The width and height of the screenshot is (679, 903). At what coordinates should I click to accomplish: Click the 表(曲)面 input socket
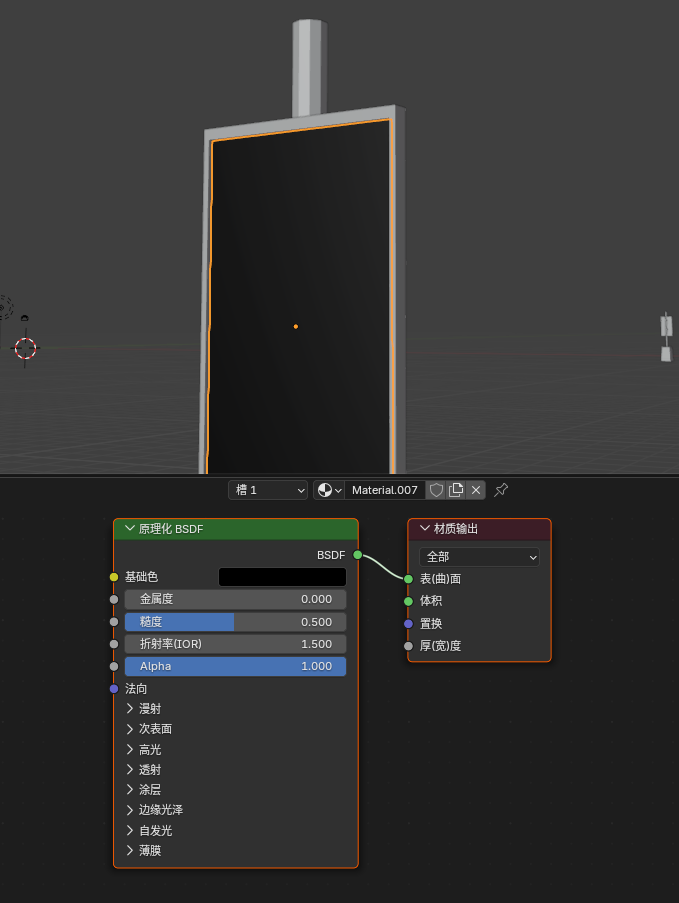click(x=408, y=579)
